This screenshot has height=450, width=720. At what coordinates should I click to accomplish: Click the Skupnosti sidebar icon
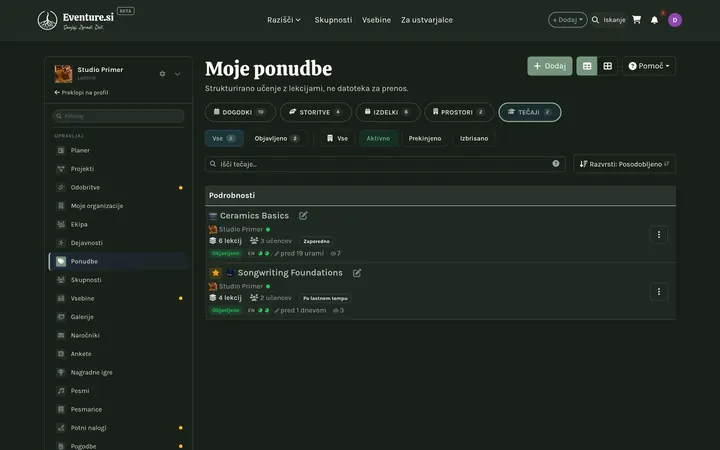point(61,280)
